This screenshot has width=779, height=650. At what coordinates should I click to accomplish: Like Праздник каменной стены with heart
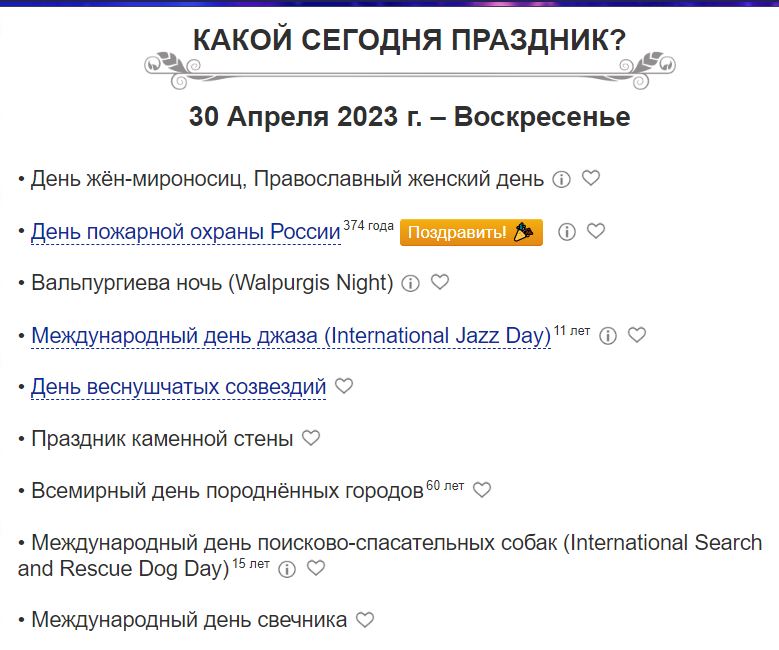click(x=311, y=438)
